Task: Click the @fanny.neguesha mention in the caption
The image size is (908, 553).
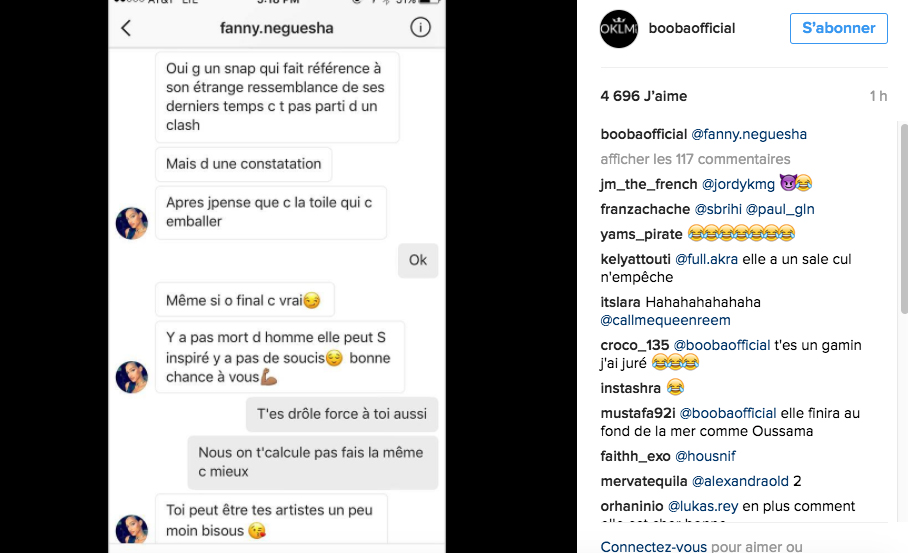Action: pyautogui.click(x=749, y=134)
